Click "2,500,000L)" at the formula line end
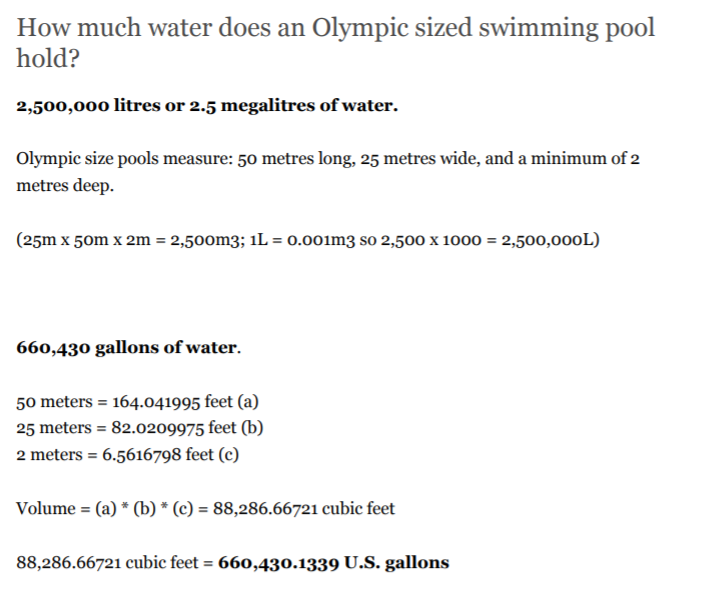This screenshot has height=600, width=715. pyautogui.click(x=550, y=240)
